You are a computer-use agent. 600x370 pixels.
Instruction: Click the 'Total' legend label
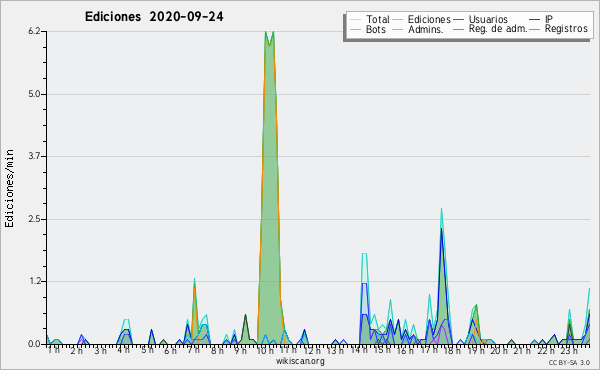[378, 19]
